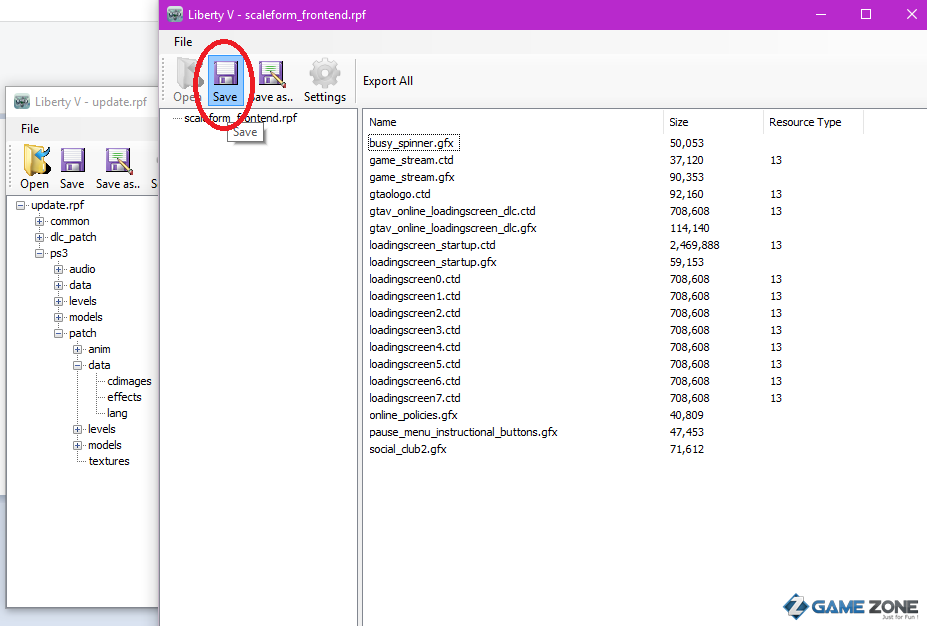Click Liberty V app icon in update.rpf title bar
Image resolution: width=927 pixels, height=626 pixels.
pyautogui.click(x=22, y=102)
